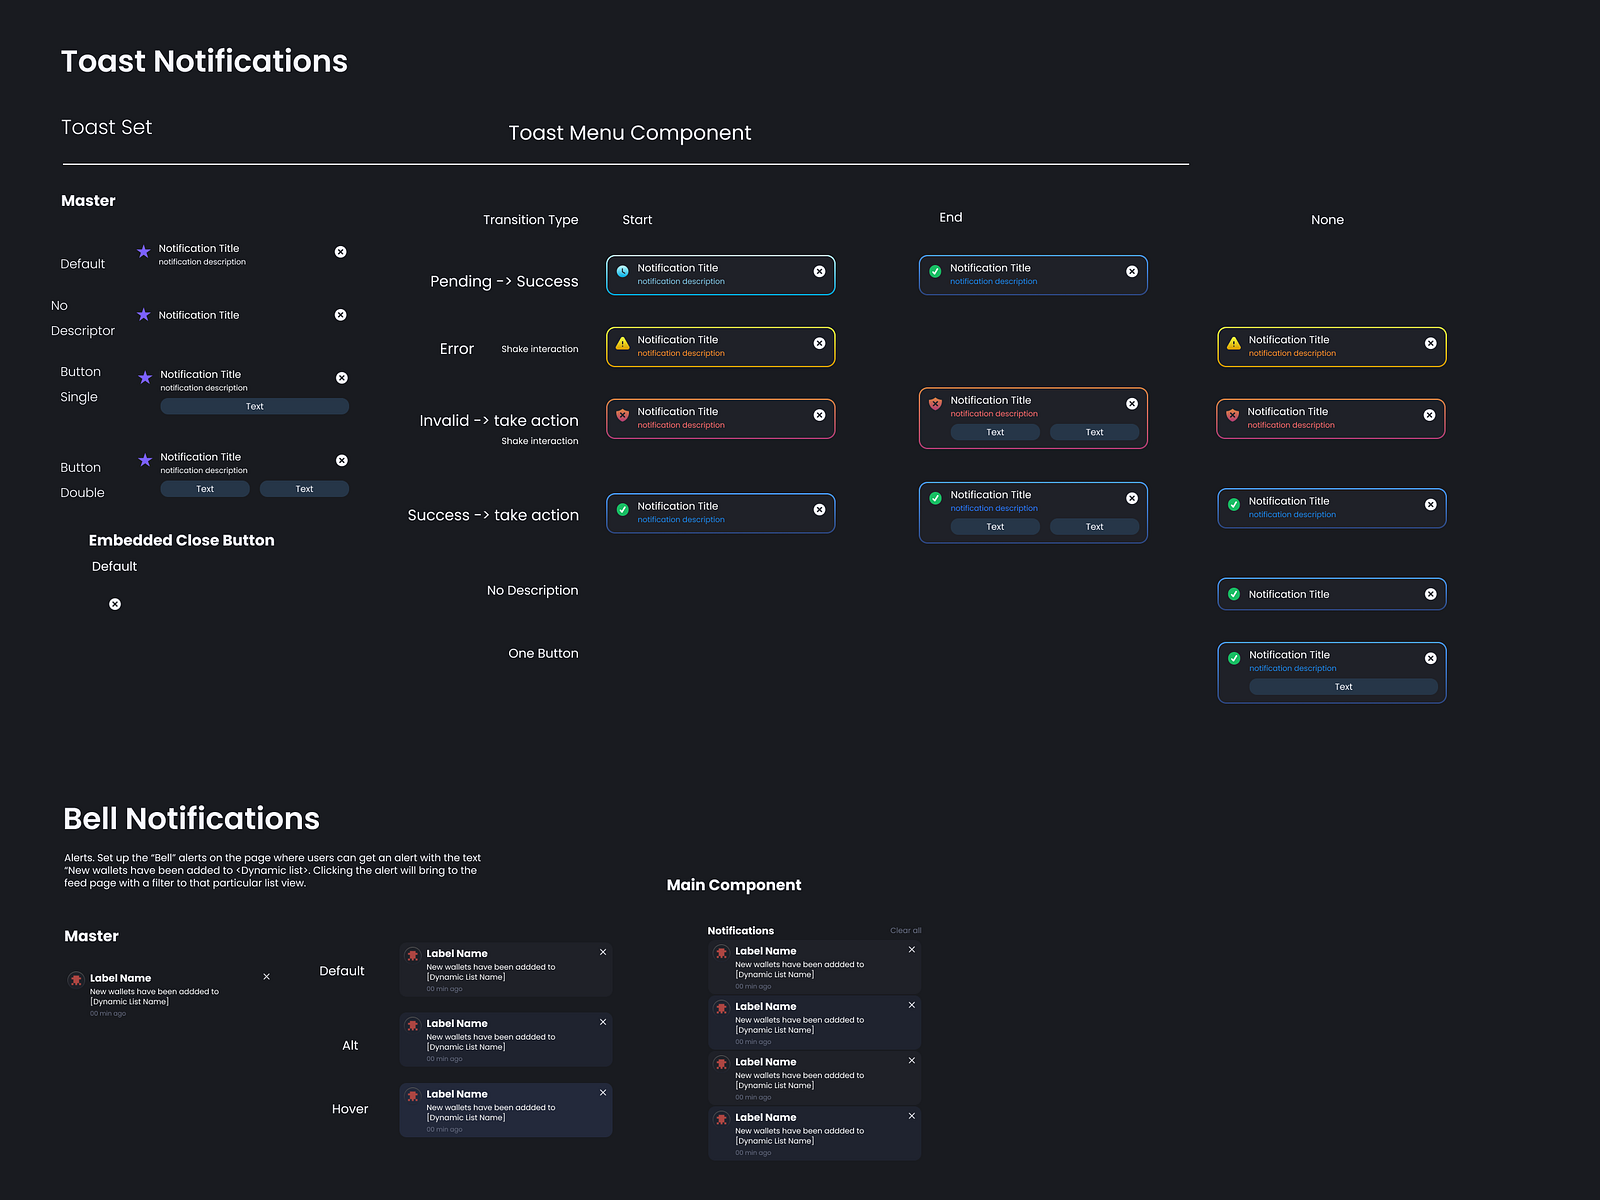Image resolution: width=1600 pixels, height=1200 pixels.
Task: Click the green checkmark on the Success toast
Action: click(x=622, y=509)
